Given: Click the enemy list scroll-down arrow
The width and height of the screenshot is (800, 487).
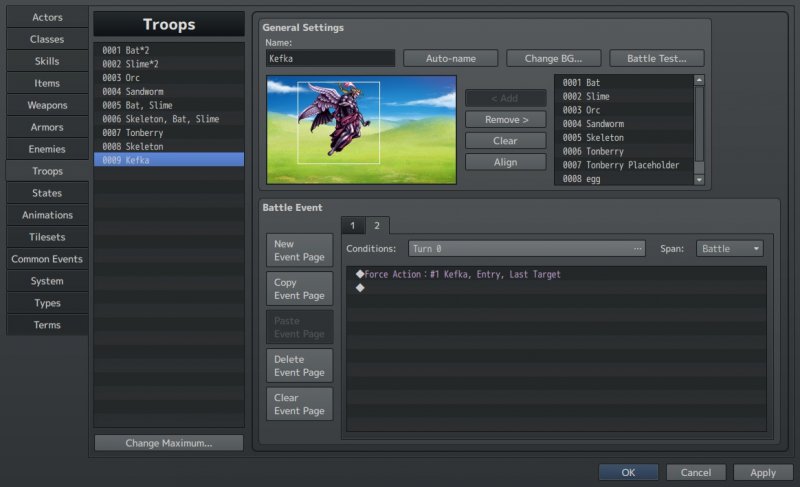Looking at the screenshot, I should pyautogui.click(x=699, y=180).
